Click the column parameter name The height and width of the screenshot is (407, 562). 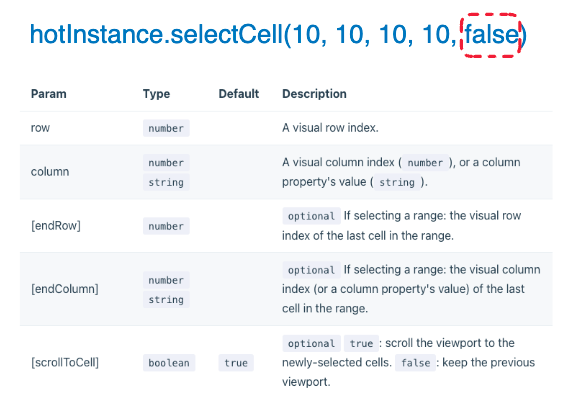[50, 172]
